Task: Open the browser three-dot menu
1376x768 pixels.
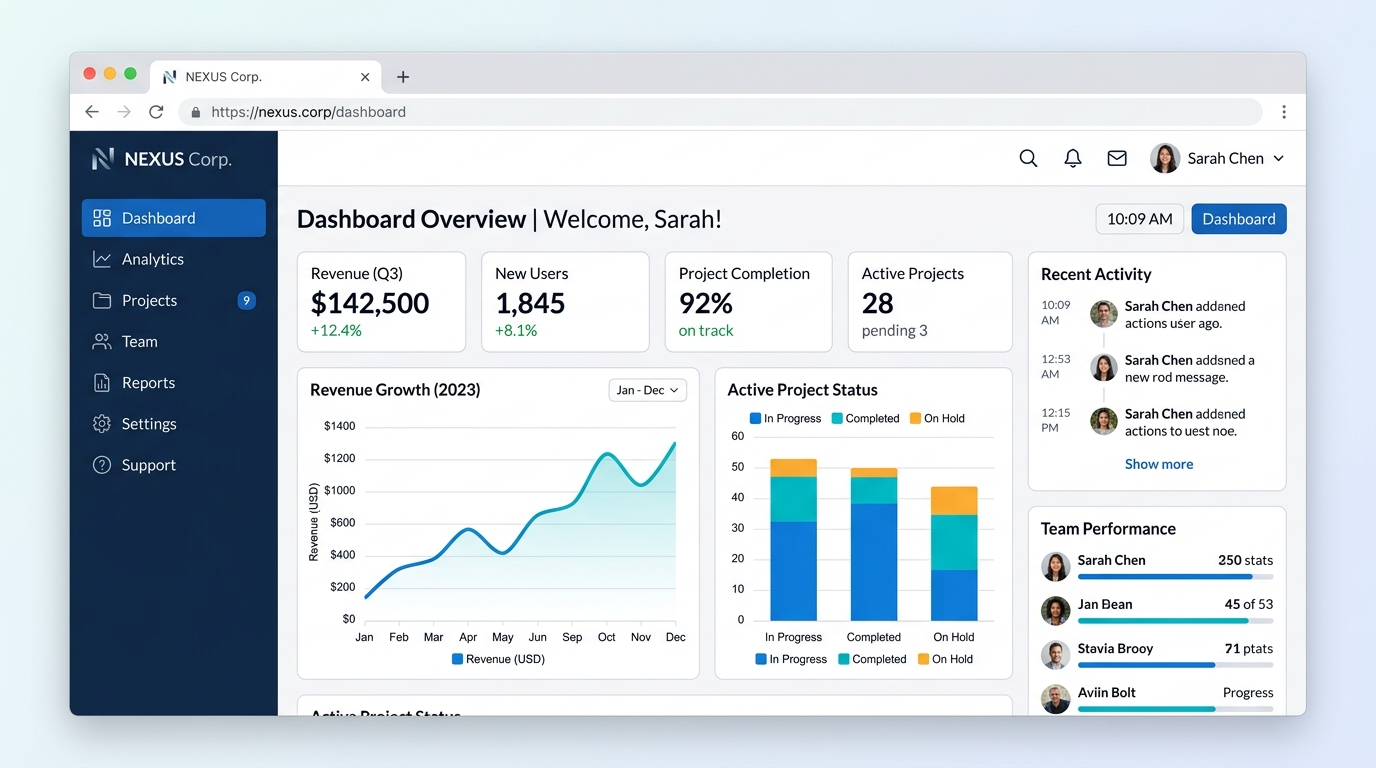Action: click(x=1284, y=112)
